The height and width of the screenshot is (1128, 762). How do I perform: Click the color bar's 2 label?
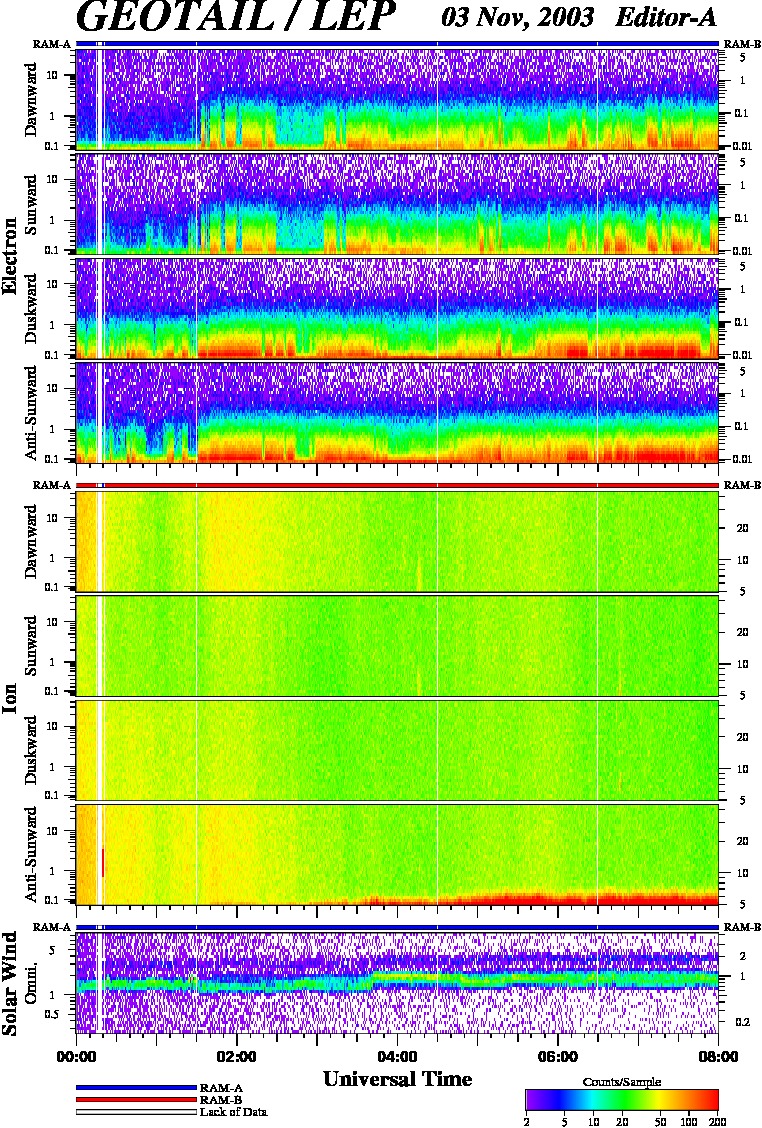pyautogui.click(x=527, y=1122)
